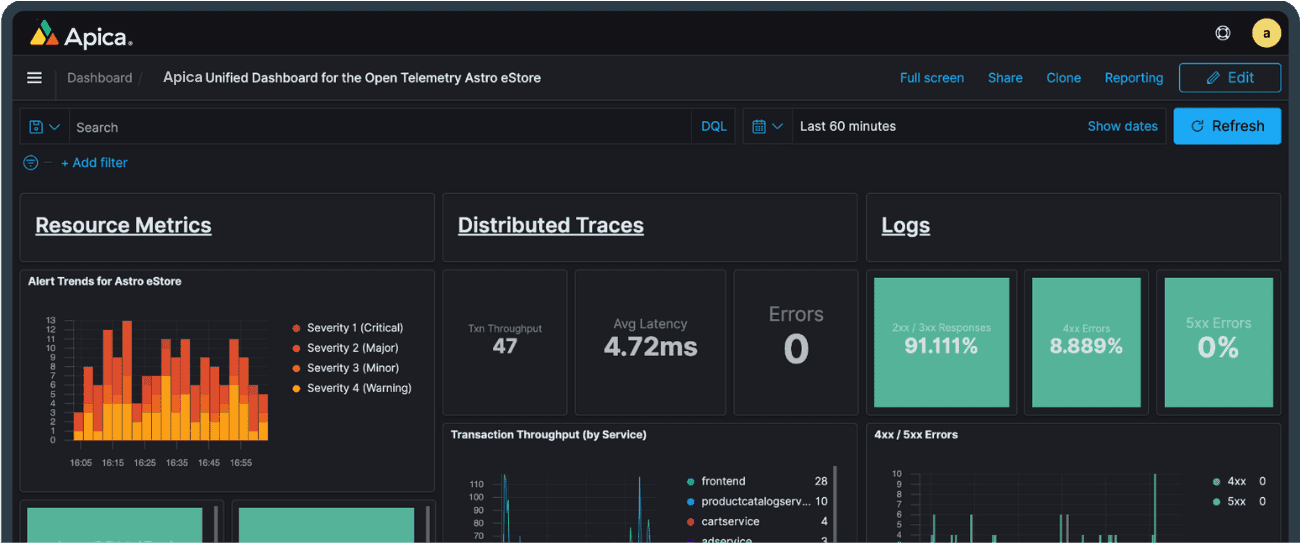
Task: Click the Refresh button
Action: click(x=1226, y=126)
